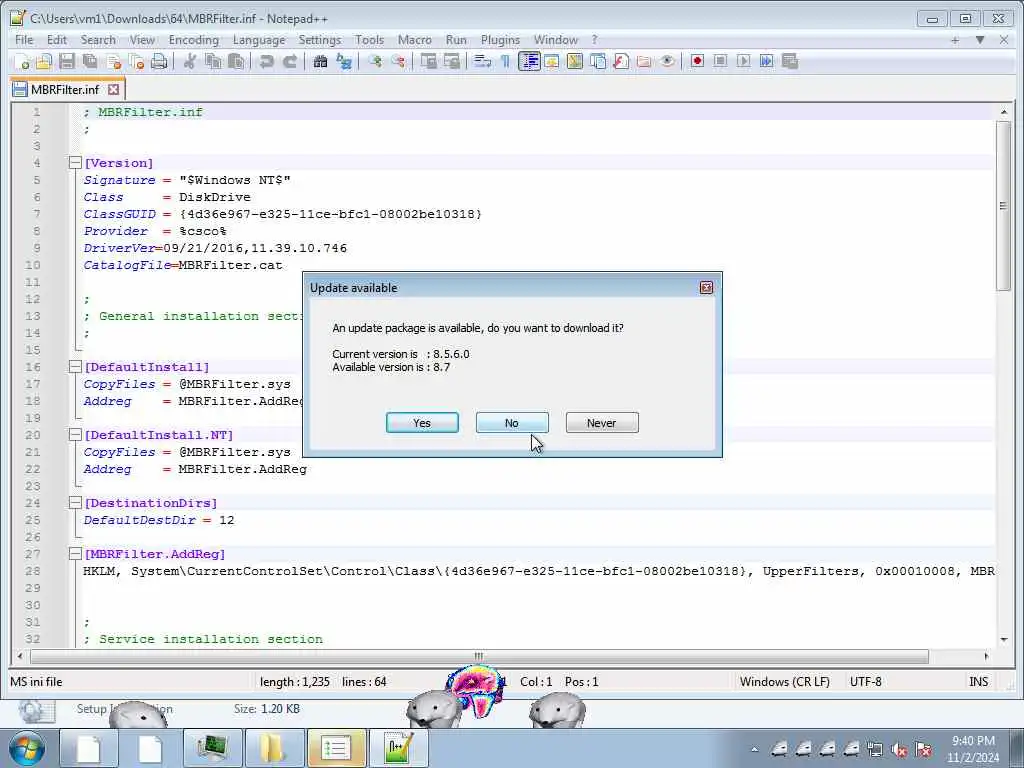Click the plus button beside the menu bar
The width and height of the screenshot is (1024, 768).
(x=955, y=40)
